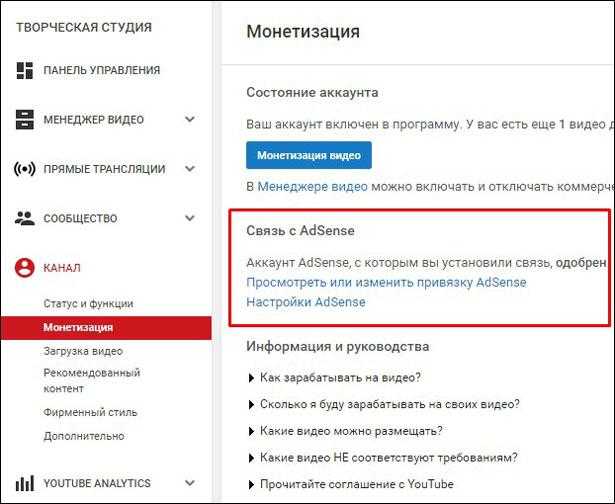Viewport: 615px width, 504px height.
Task: Click the Связь с AdSense heading
Action: click(300, 231)
